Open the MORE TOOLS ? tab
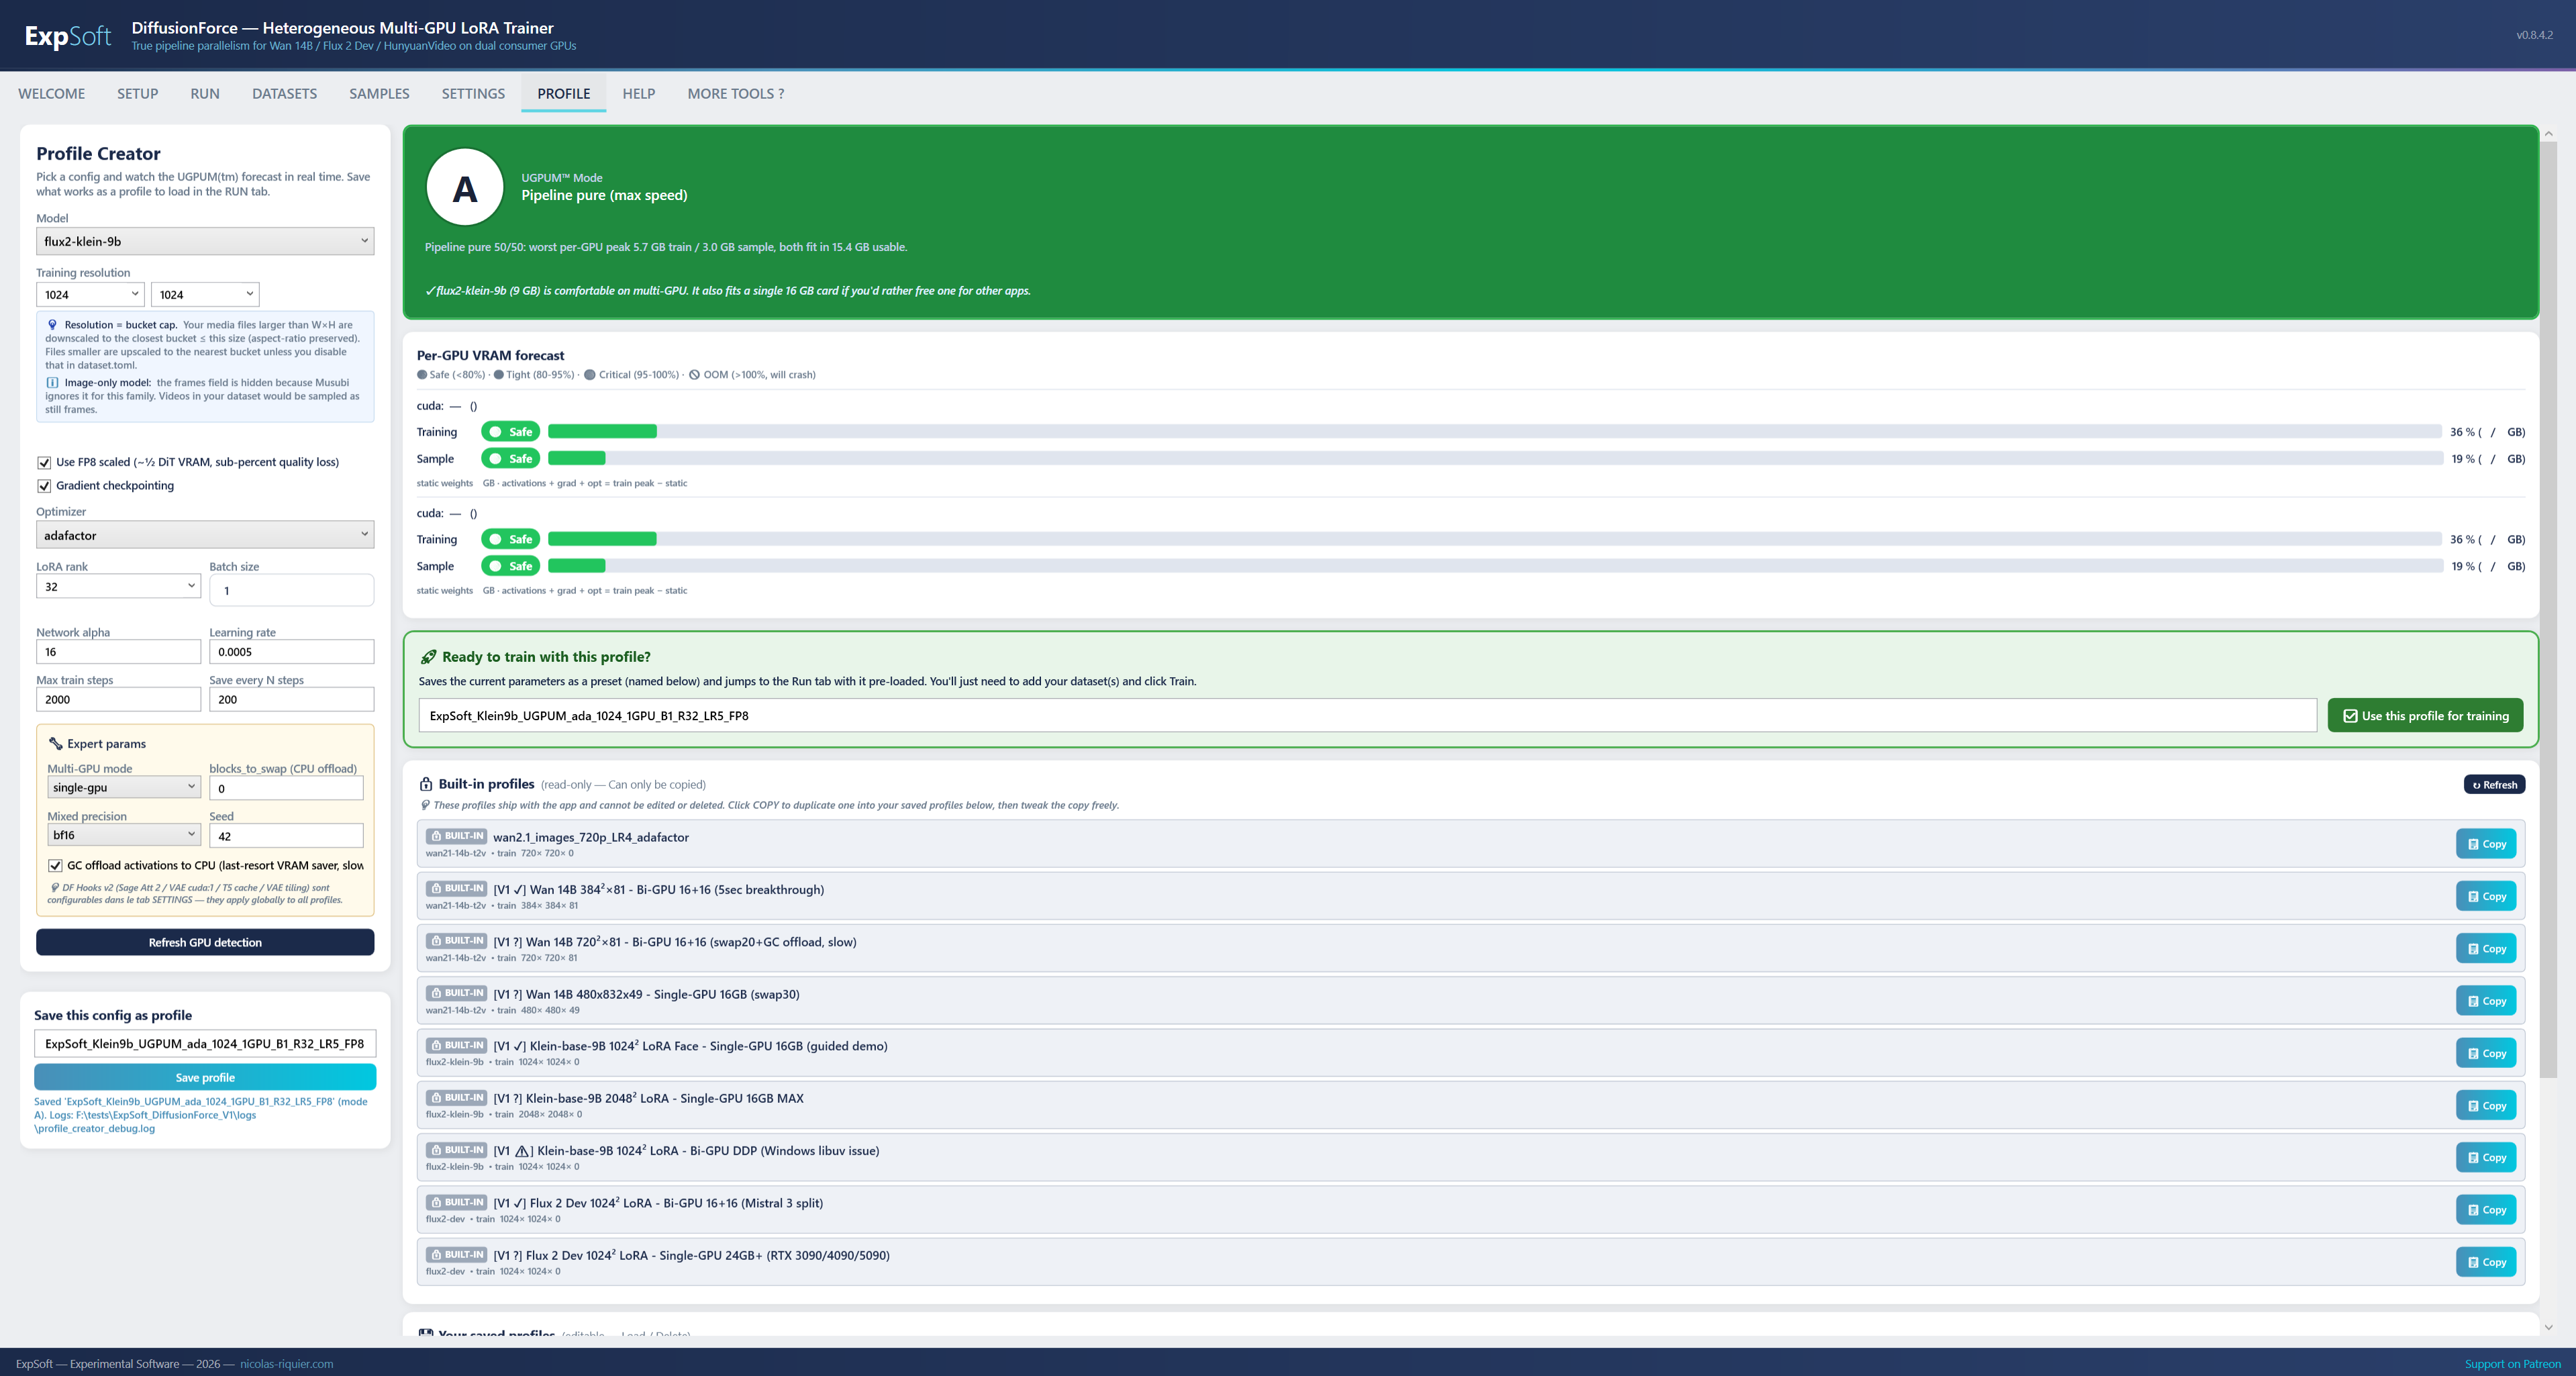 735,94
